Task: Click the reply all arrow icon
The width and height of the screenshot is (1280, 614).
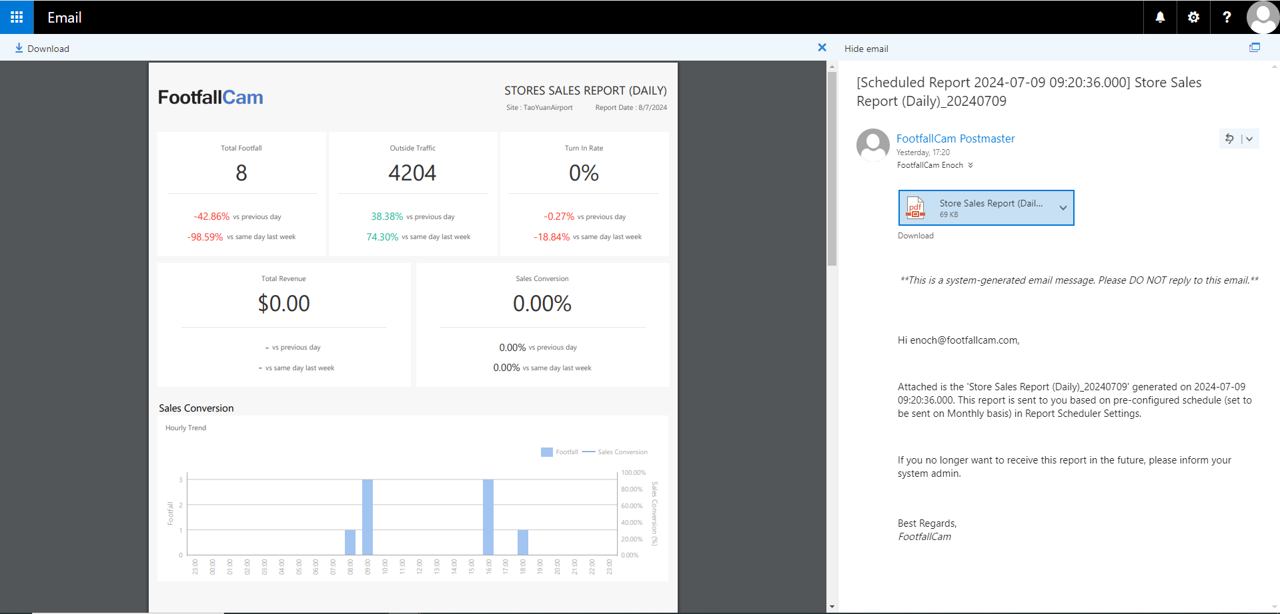Action: click(1229, 139)
